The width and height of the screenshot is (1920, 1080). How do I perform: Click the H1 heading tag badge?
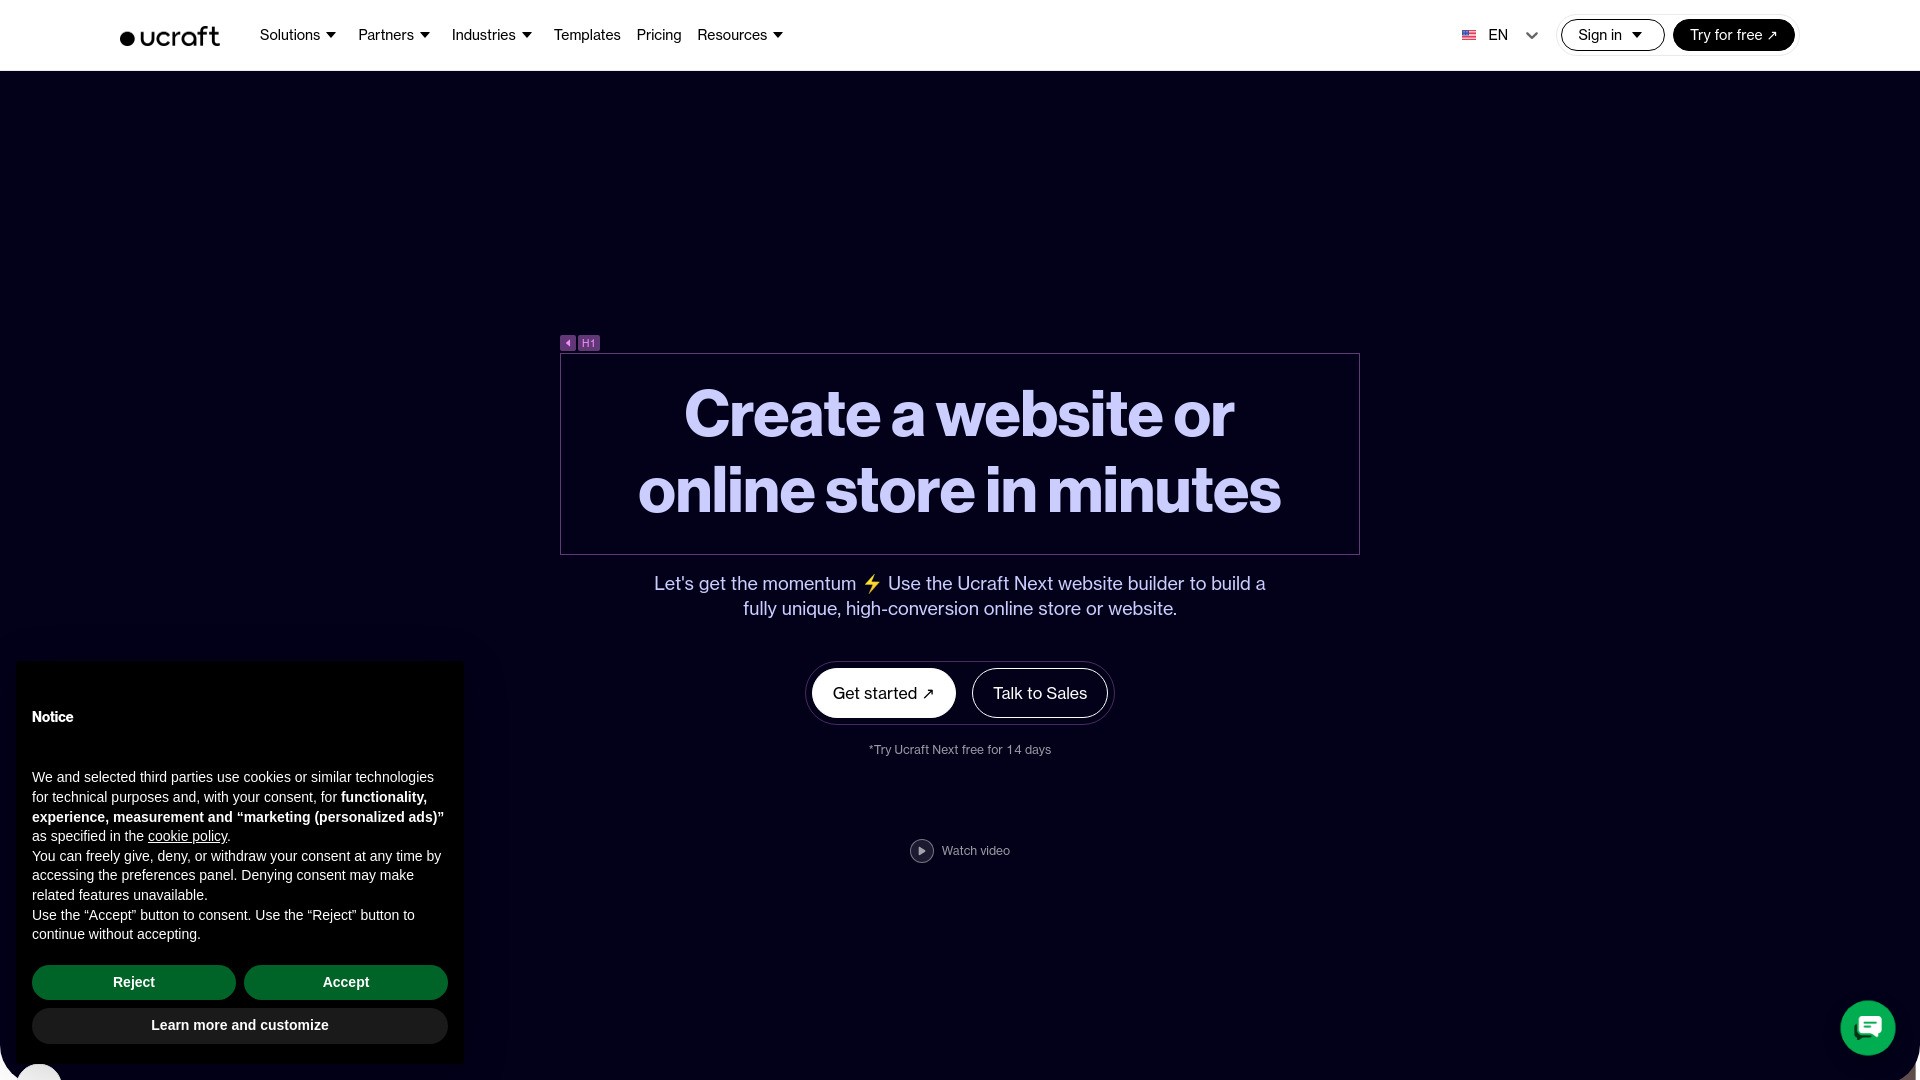tap(589, 343)
